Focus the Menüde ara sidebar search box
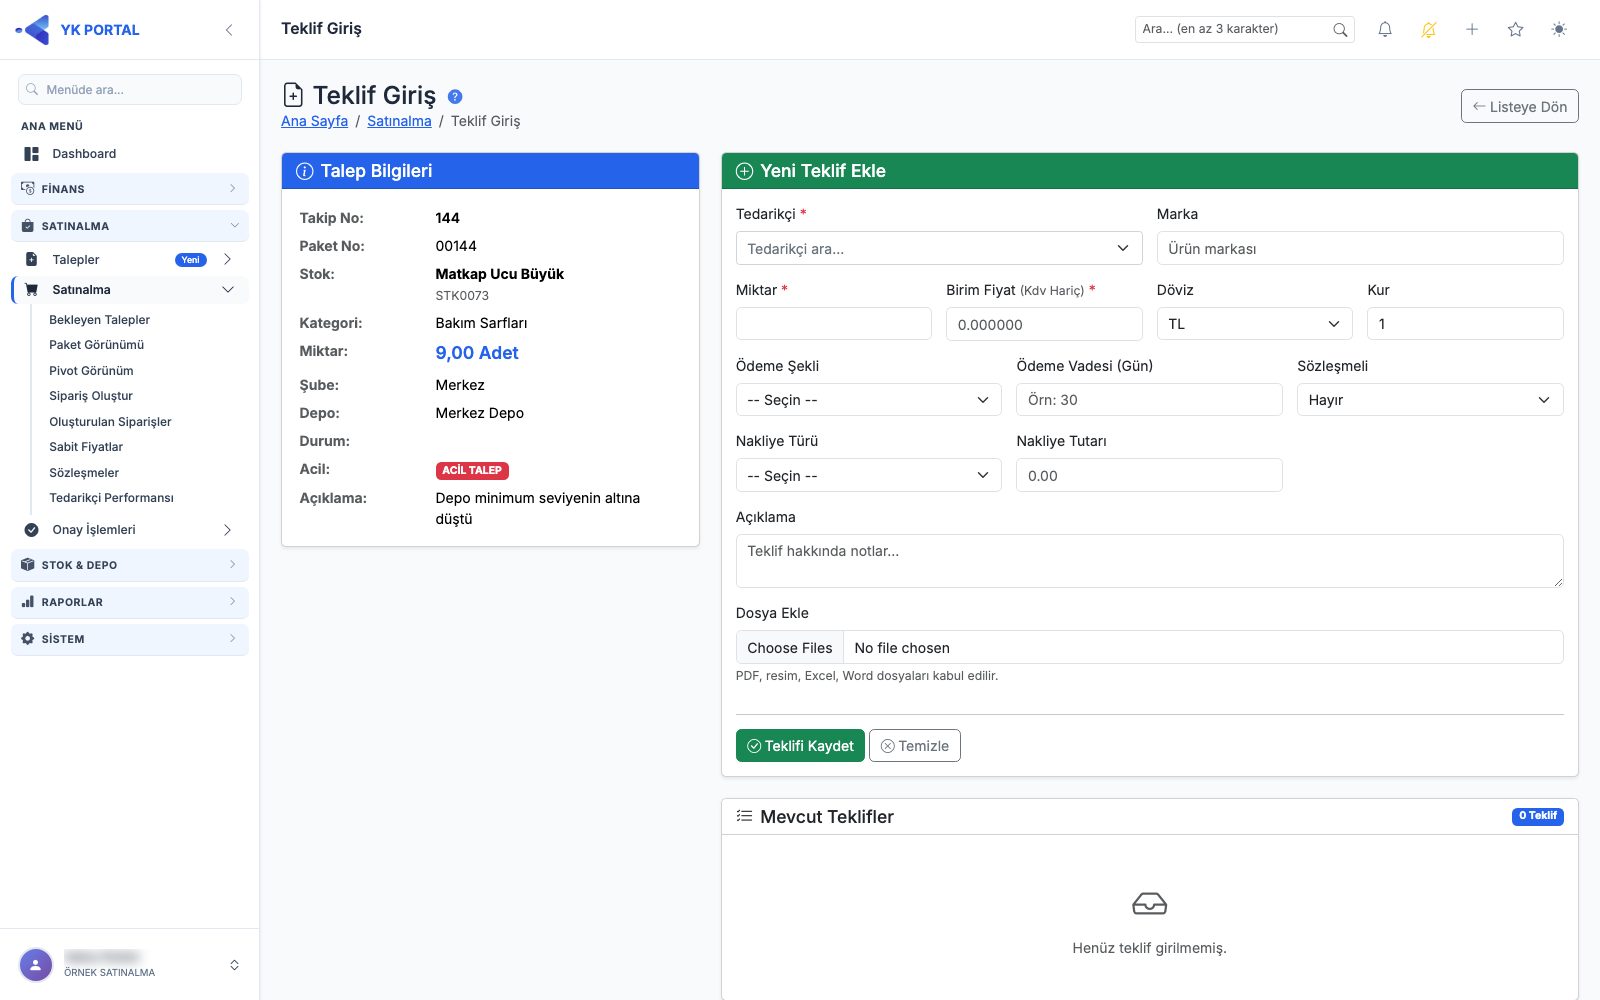 pos(130,89)
